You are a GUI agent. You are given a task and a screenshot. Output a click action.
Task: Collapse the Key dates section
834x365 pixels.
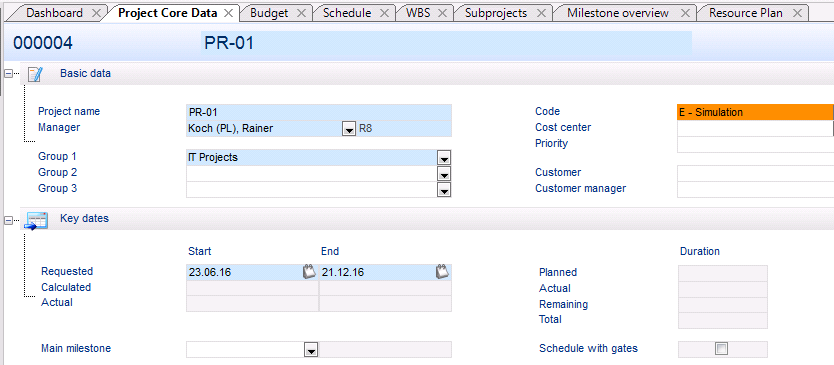8,220
